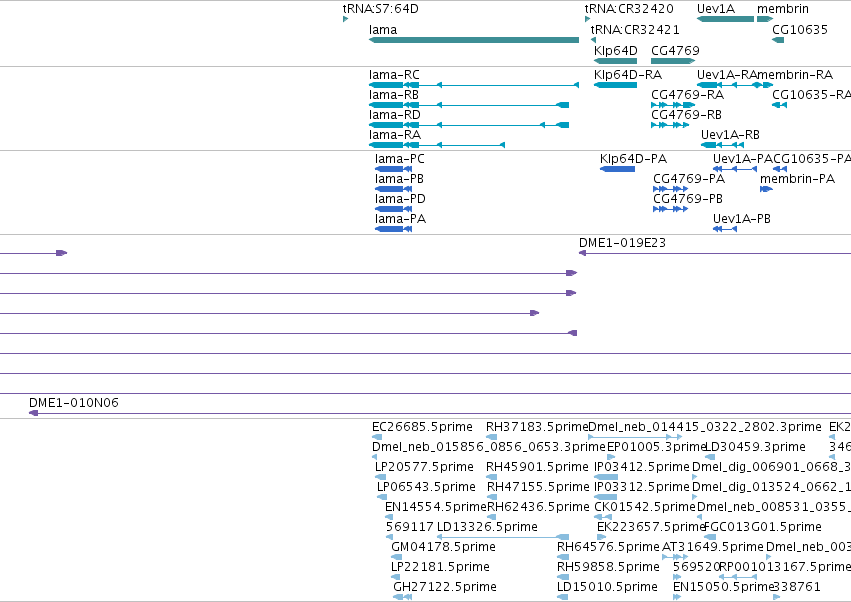Image resolution: width=851 pixels, height=602 pixels.
Task: Open the EN14554.5prime EST label
Action: [x=436, y=508]
